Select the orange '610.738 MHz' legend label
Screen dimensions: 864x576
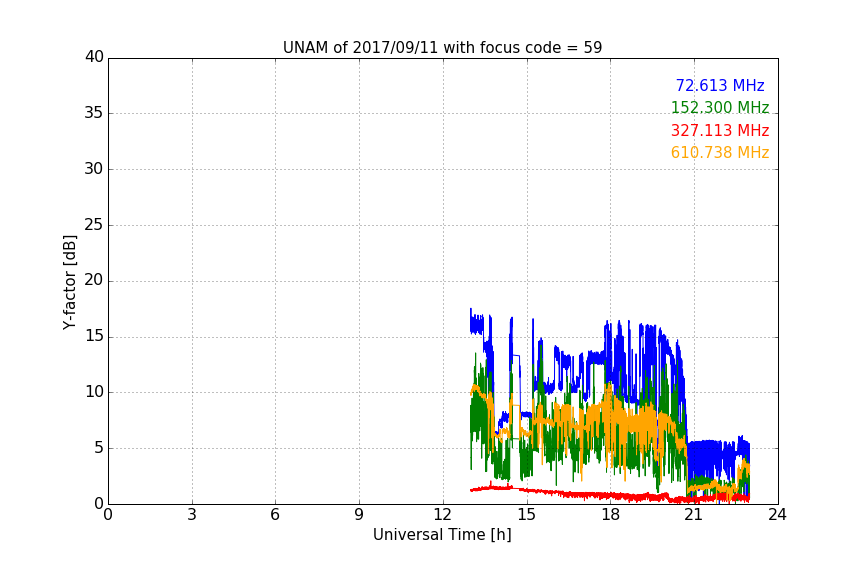pos(720,152)
